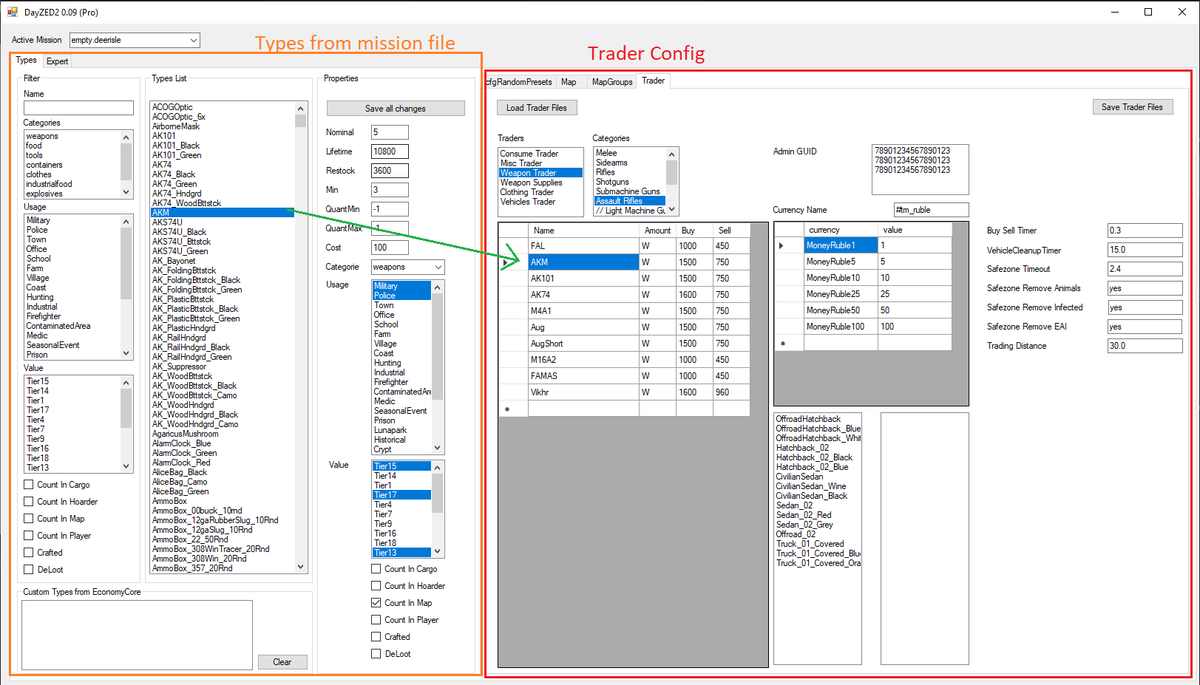Uncheck Count In Map in Properties
This screenshot has height=685, width=1200.
click(376, 603)
